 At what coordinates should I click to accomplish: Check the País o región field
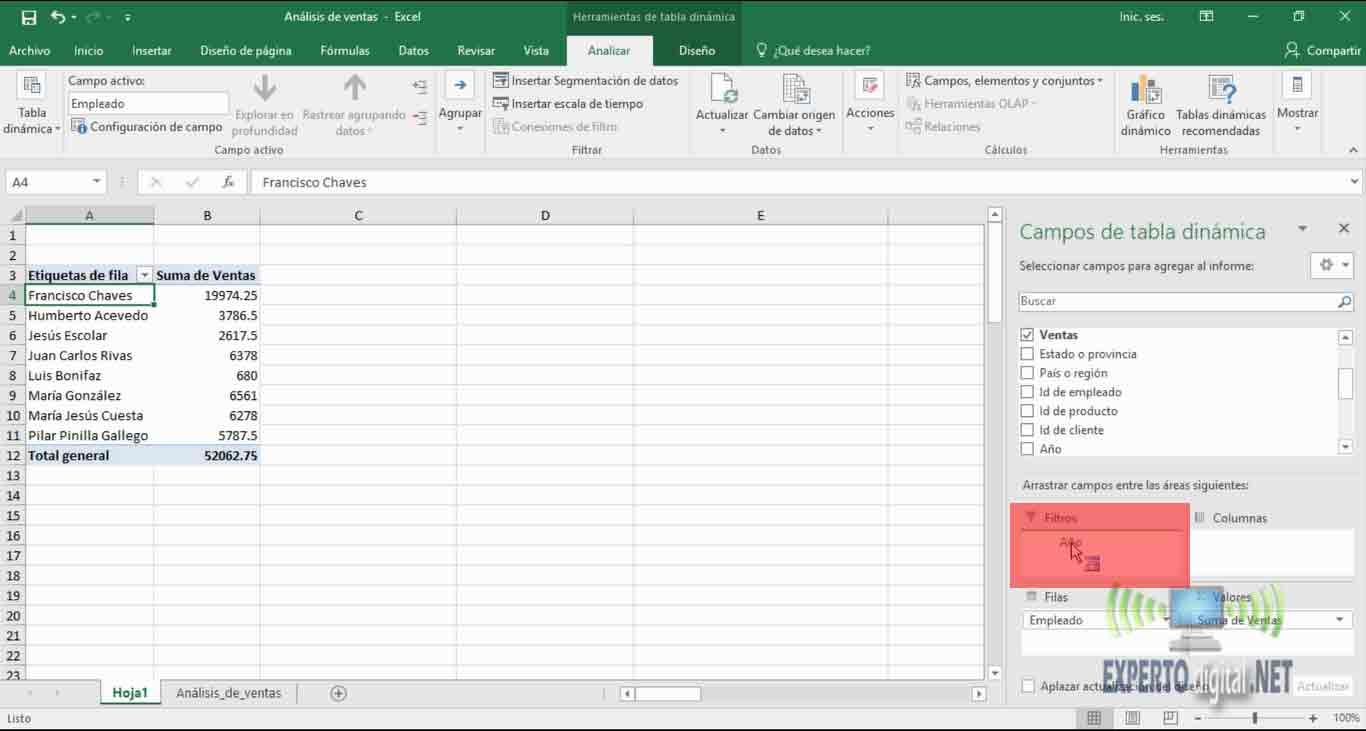click(1027, 373)
